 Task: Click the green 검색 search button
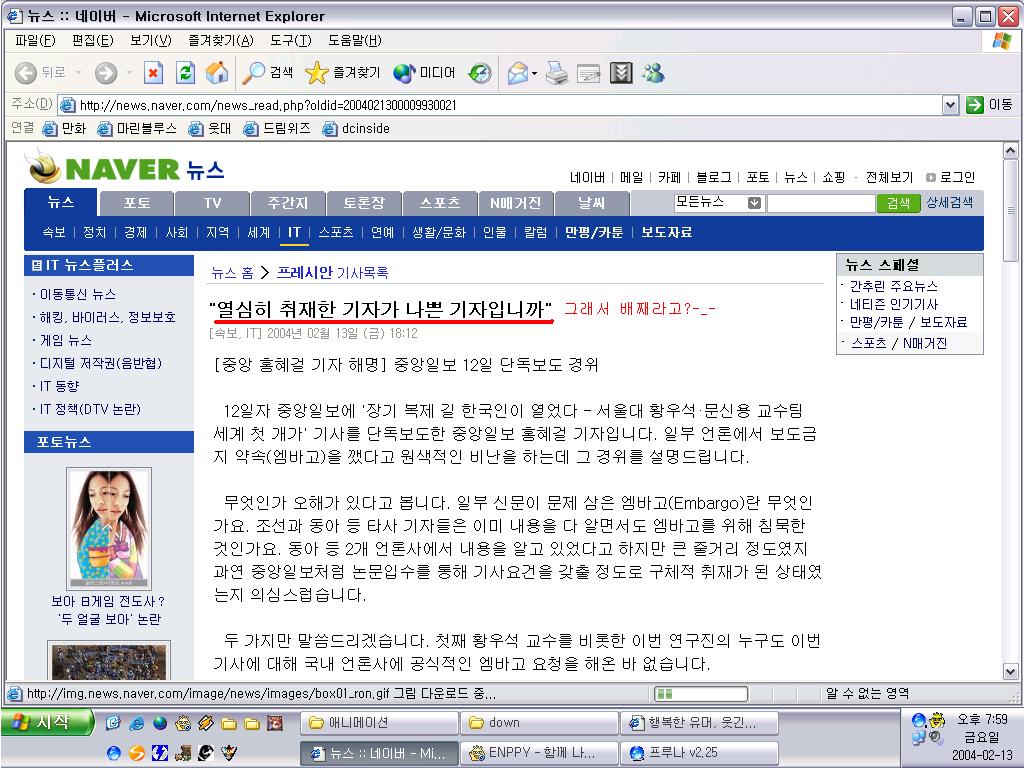898,203
